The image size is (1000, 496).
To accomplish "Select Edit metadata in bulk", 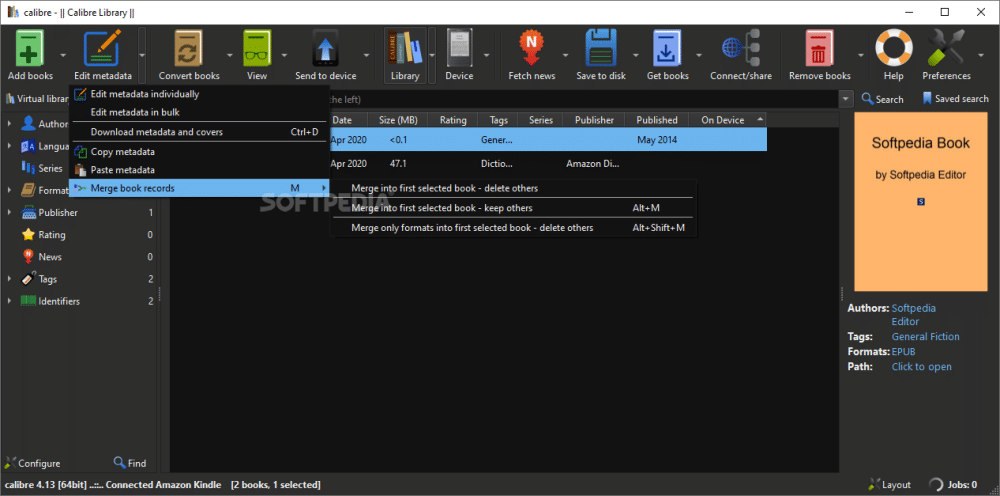I will 198,112.
